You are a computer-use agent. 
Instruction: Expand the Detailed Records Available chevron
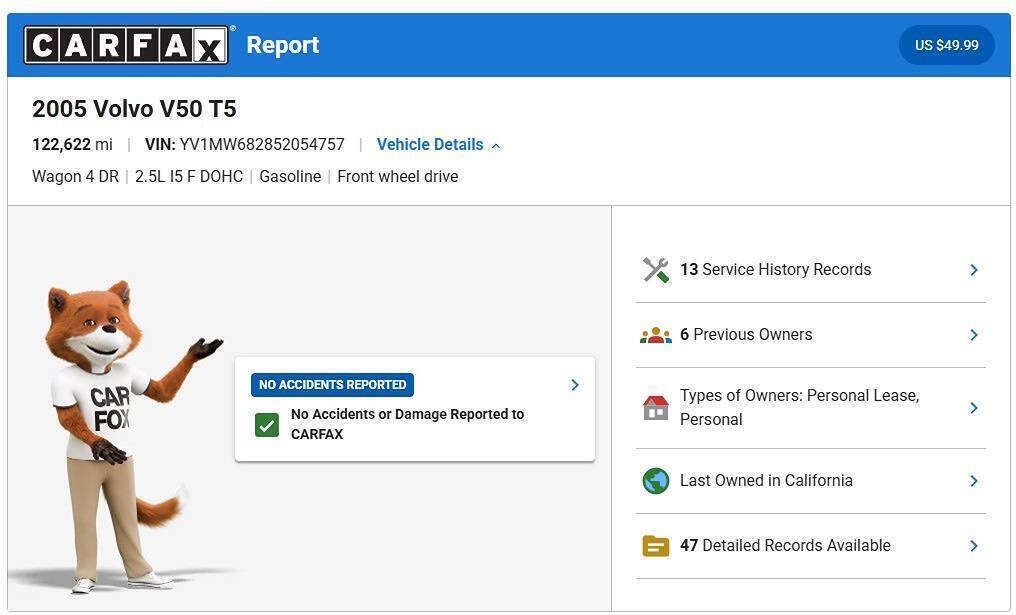974,546
